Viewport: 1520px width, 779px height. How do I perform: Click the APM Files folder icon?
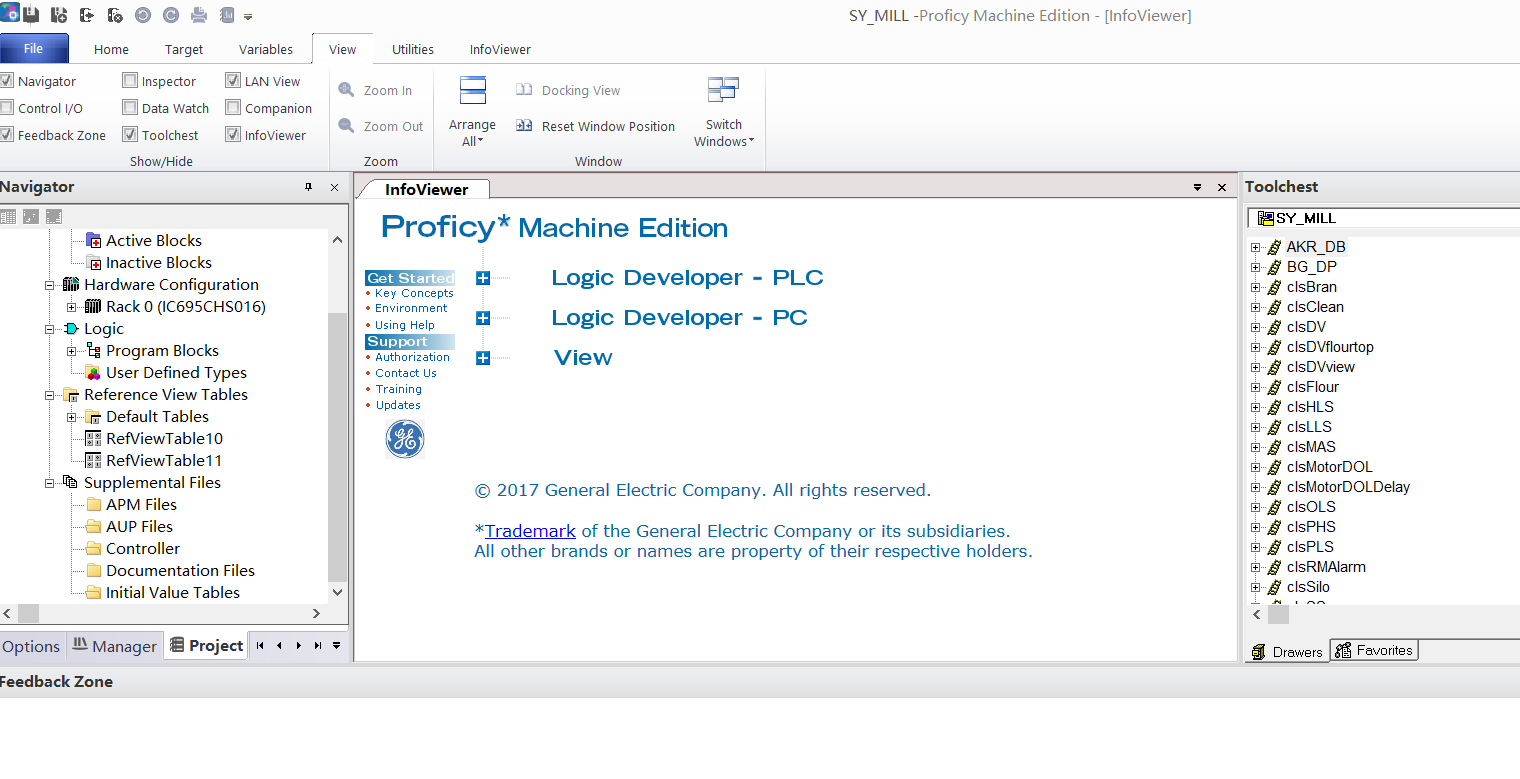pyautogui.click(x=94, y=504)
